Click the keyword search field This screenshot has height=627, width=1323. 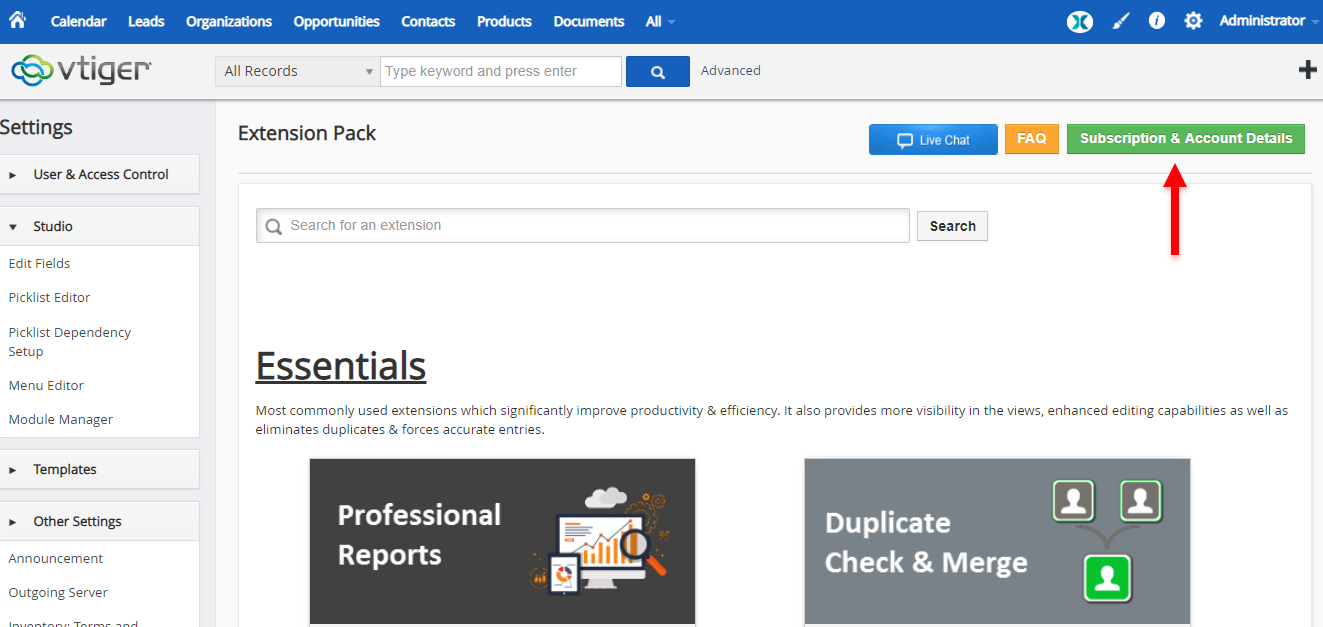(501, 71)
